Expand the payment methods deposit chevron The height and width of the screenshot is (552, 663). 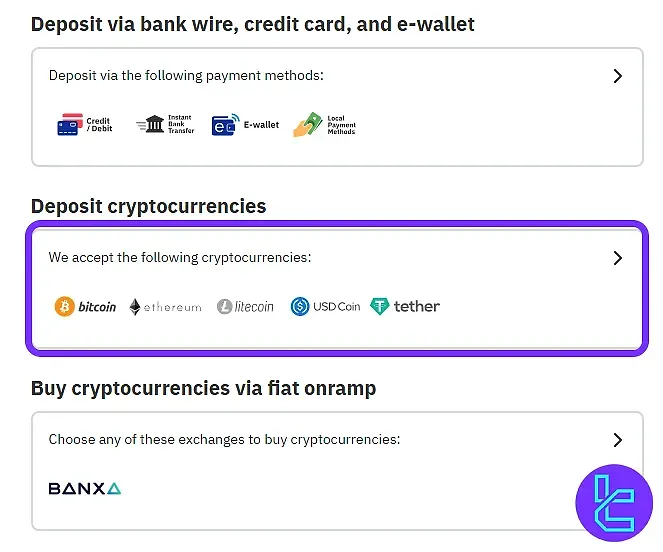pyautogui.click(x=618, y=76)
